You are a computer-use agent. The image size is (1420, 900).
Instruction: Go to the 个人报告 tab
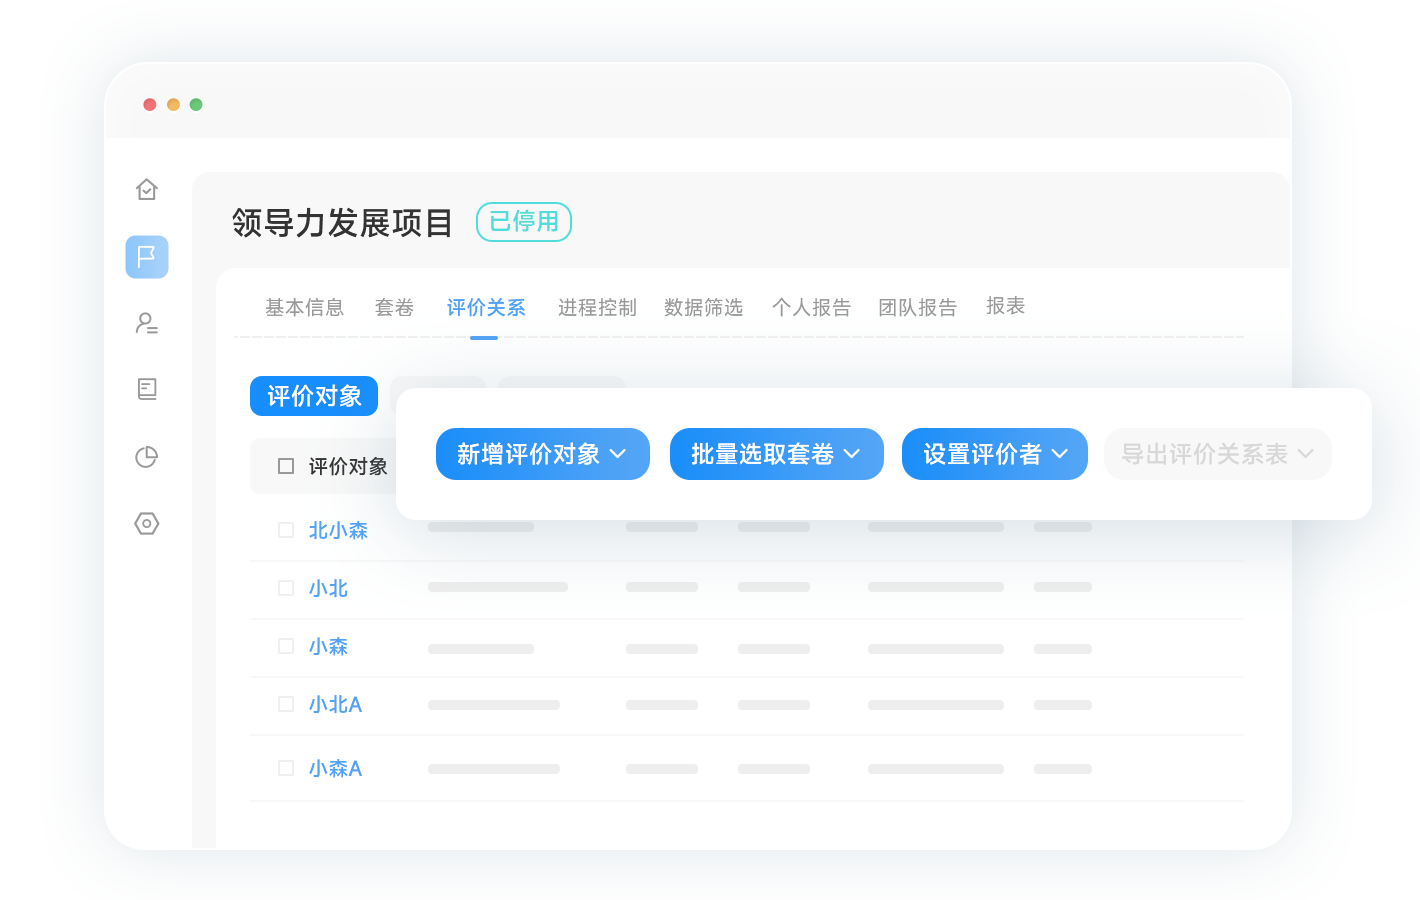pyautogui.click(x=811, y=307)
